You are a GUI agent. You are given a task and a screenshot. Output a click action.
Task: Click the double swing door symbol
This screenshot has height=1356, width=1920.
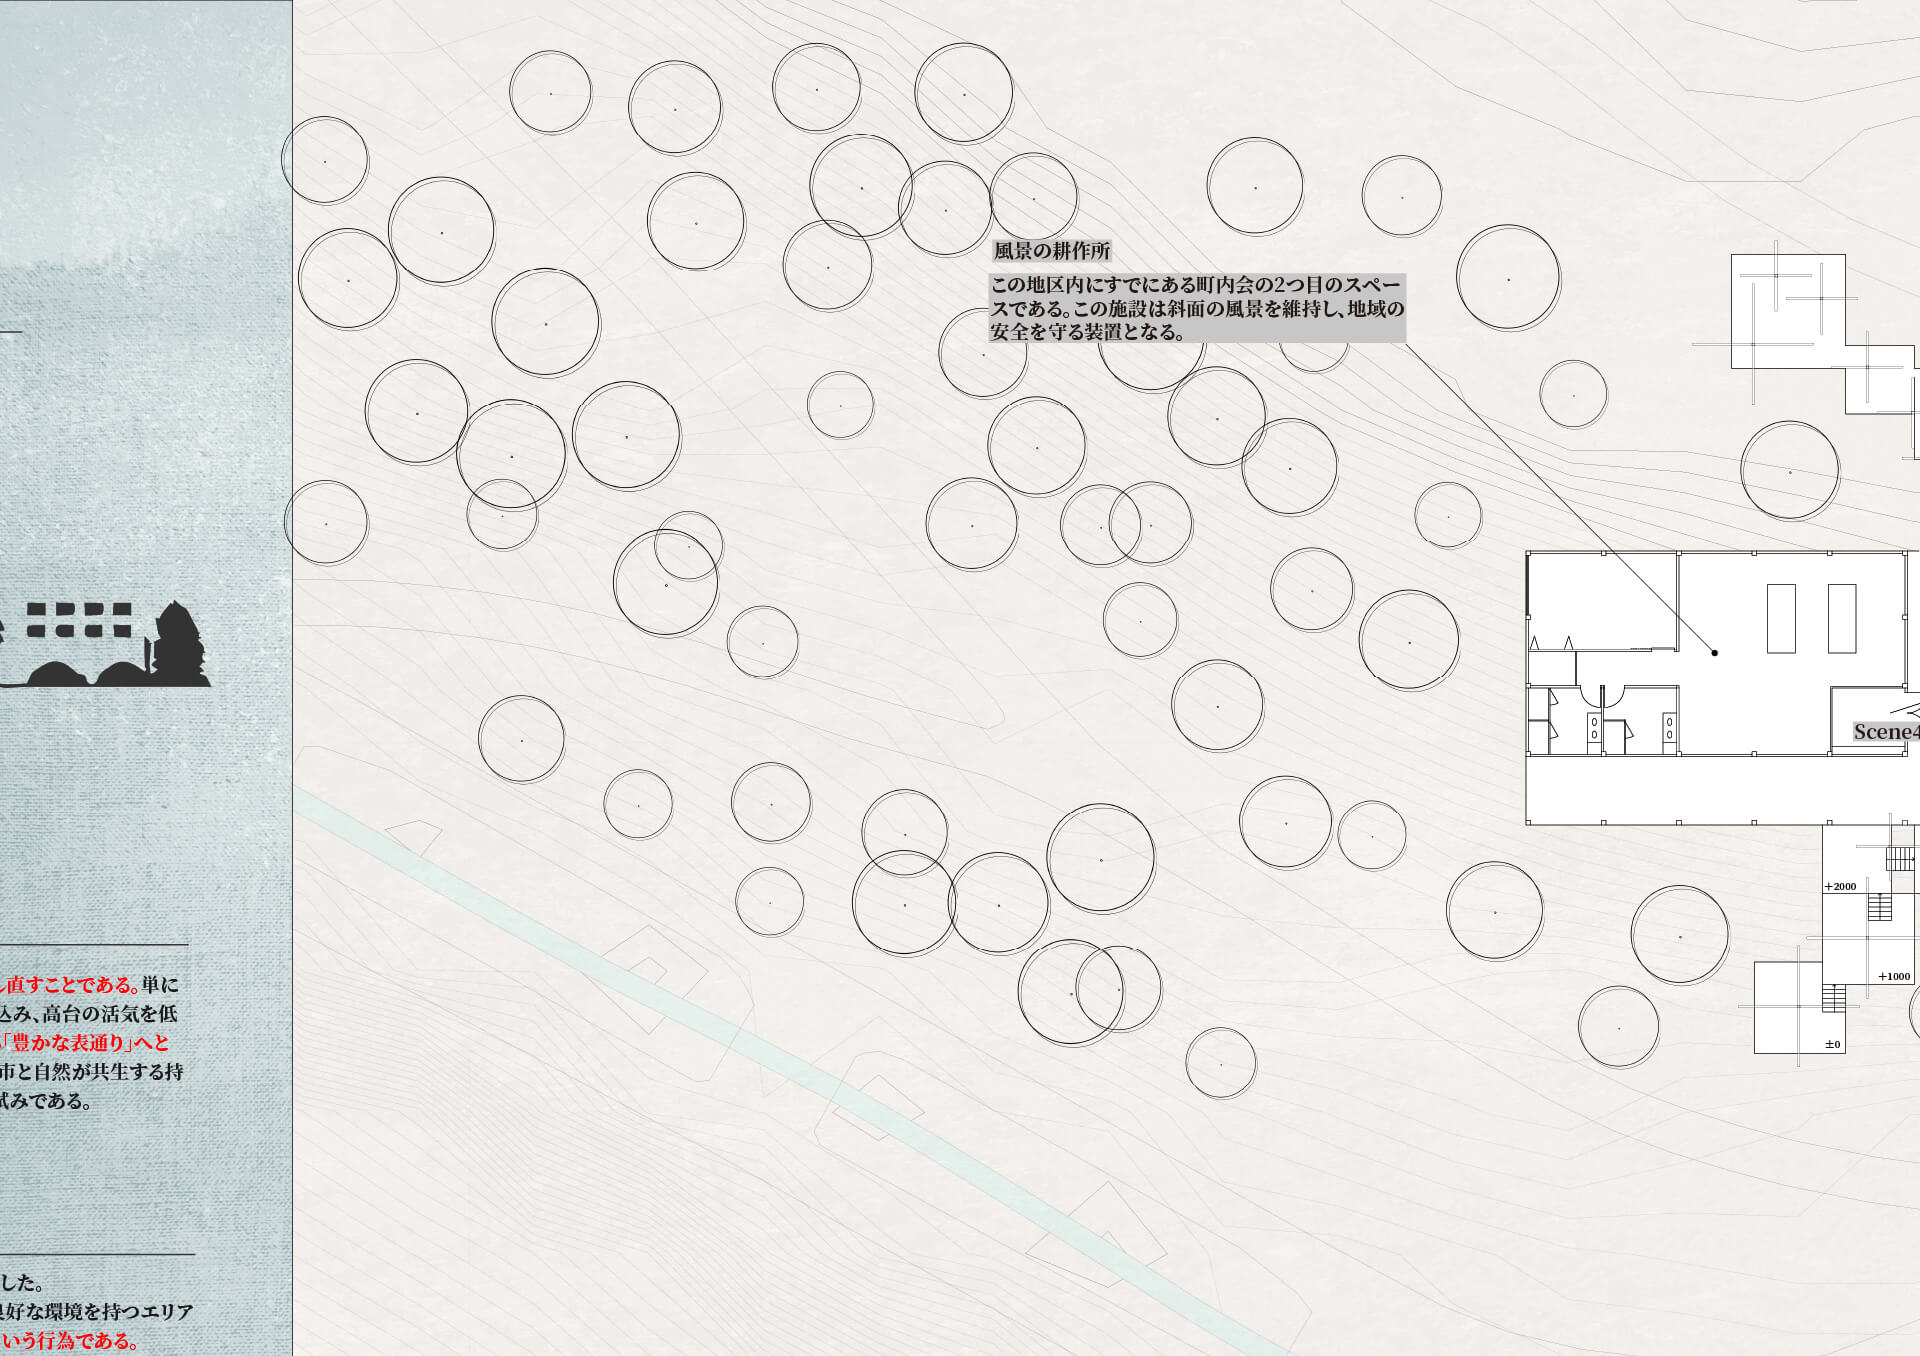[x=1602, y=696]
